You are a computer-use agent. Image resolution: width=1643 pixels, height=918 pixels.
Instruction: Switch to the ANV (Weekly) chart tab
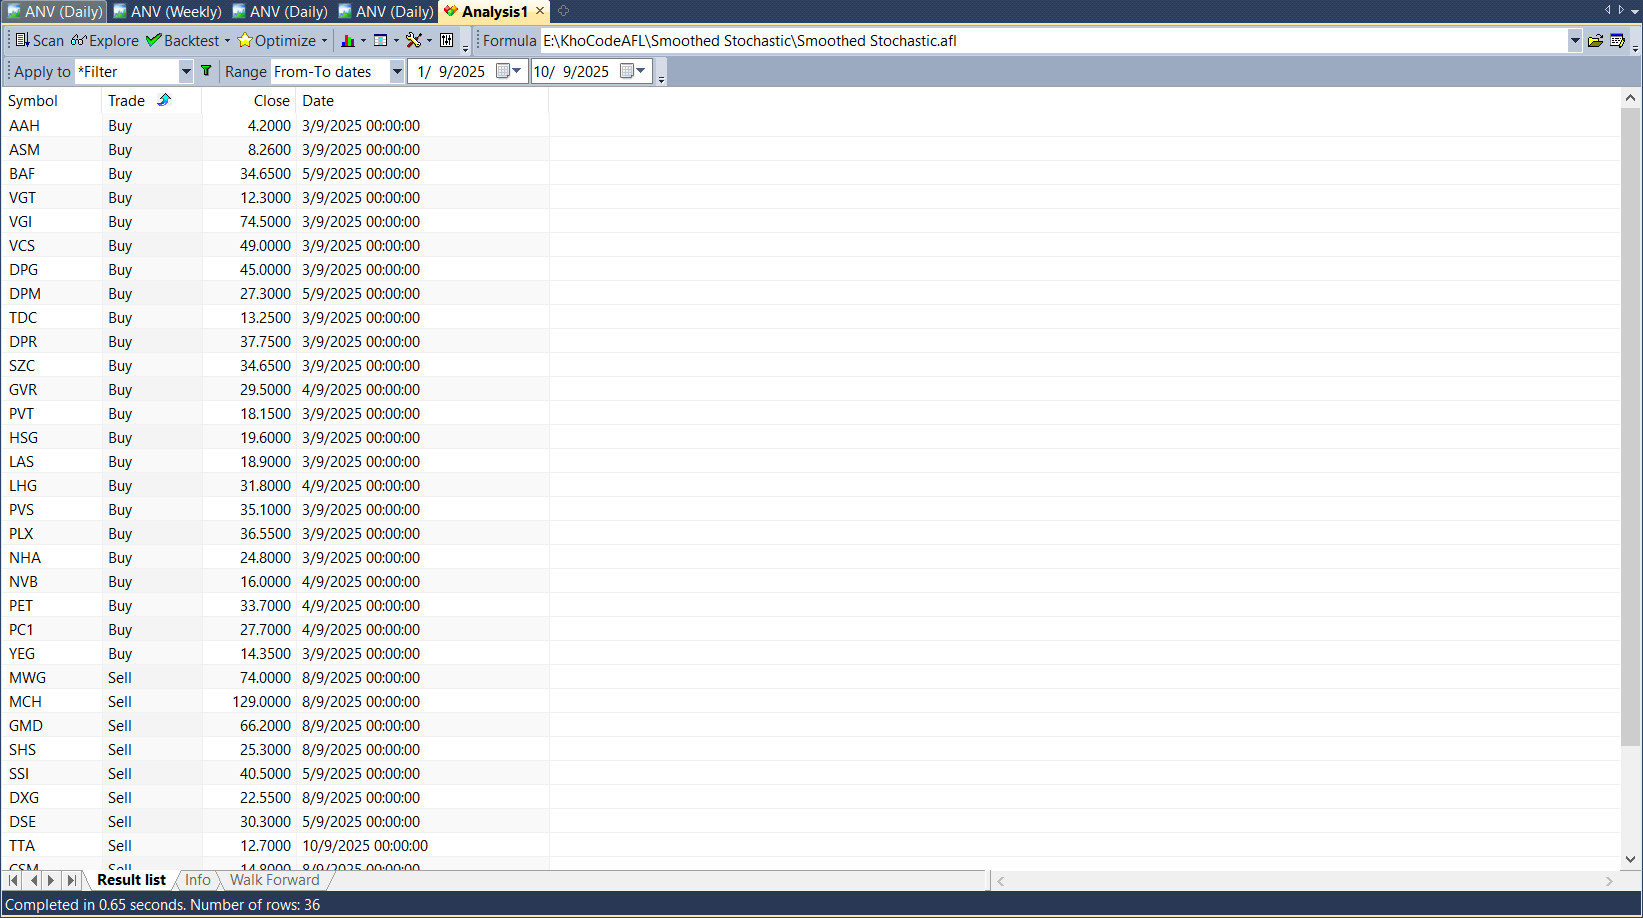point(167,12)
